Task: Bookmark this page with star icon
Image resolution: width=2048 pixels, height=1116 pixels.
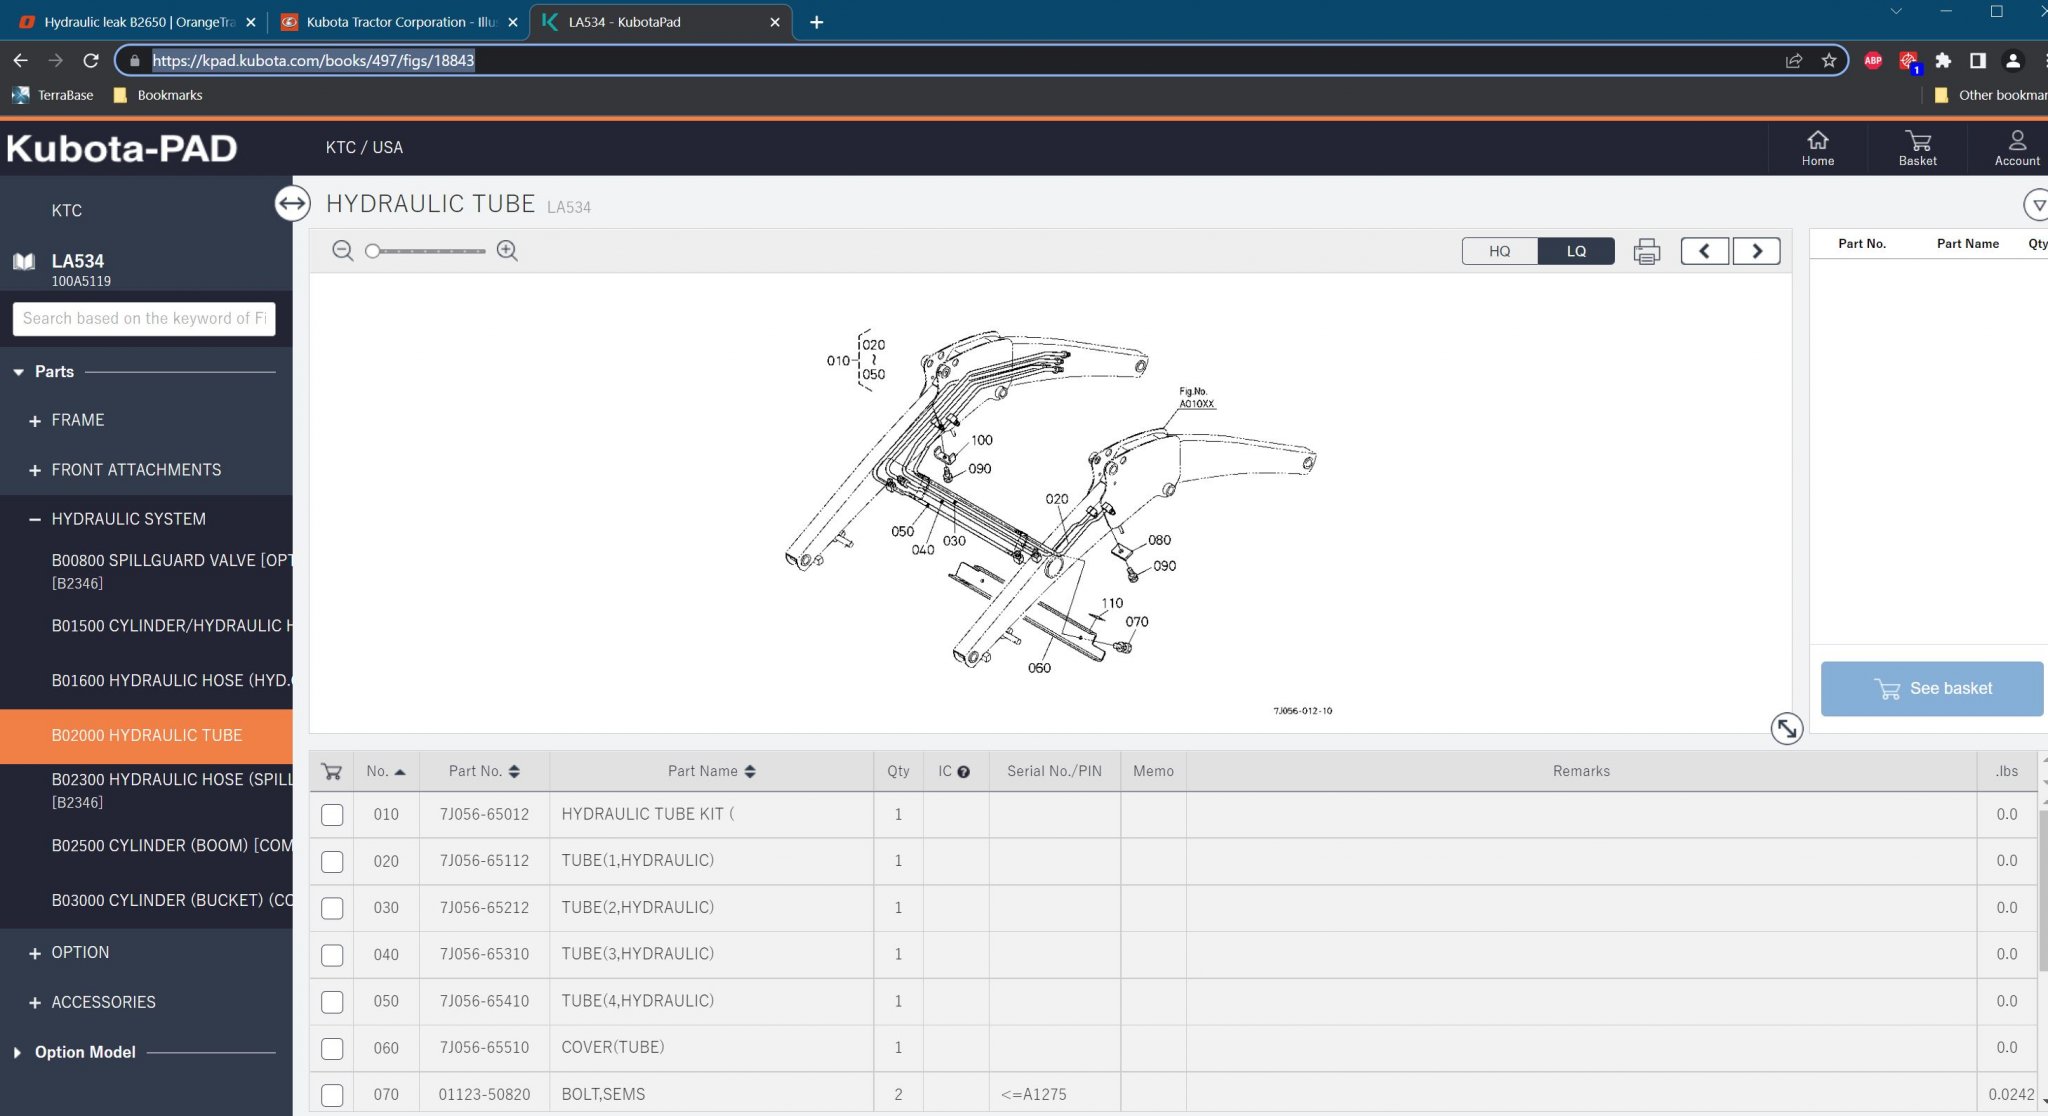Action: click(x=1829, y=61)
